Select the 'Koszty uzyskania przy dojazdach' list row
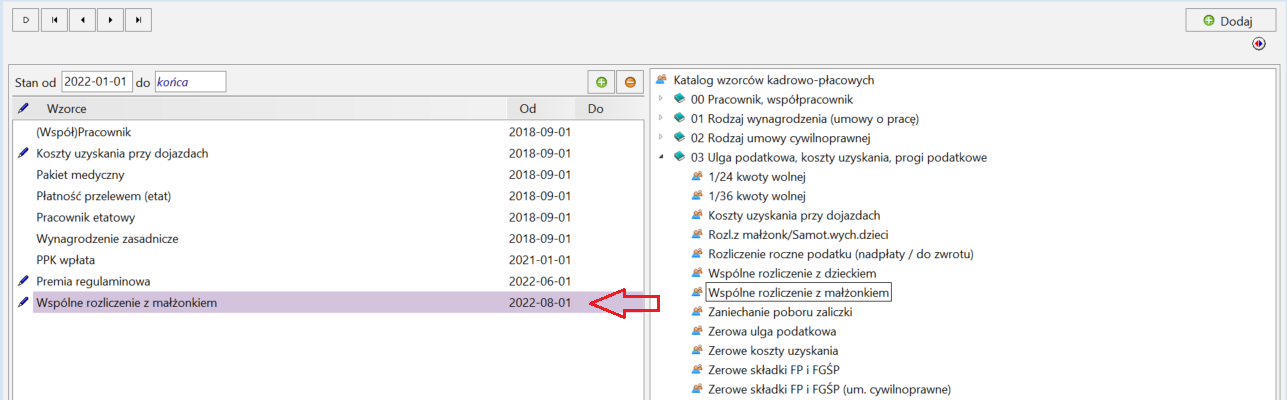This screenshot has height=400, width=1287. 338,153
